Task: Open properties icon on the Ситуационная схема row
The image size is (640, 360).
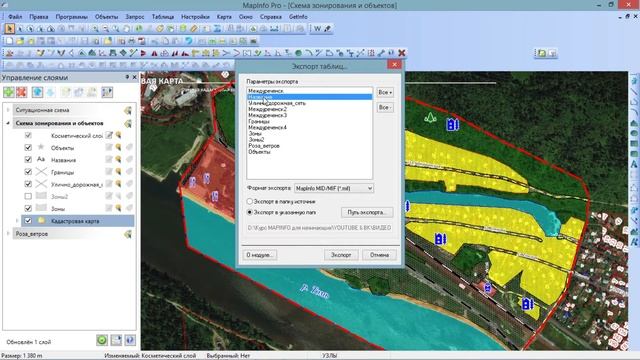Action: click(128, 110)
